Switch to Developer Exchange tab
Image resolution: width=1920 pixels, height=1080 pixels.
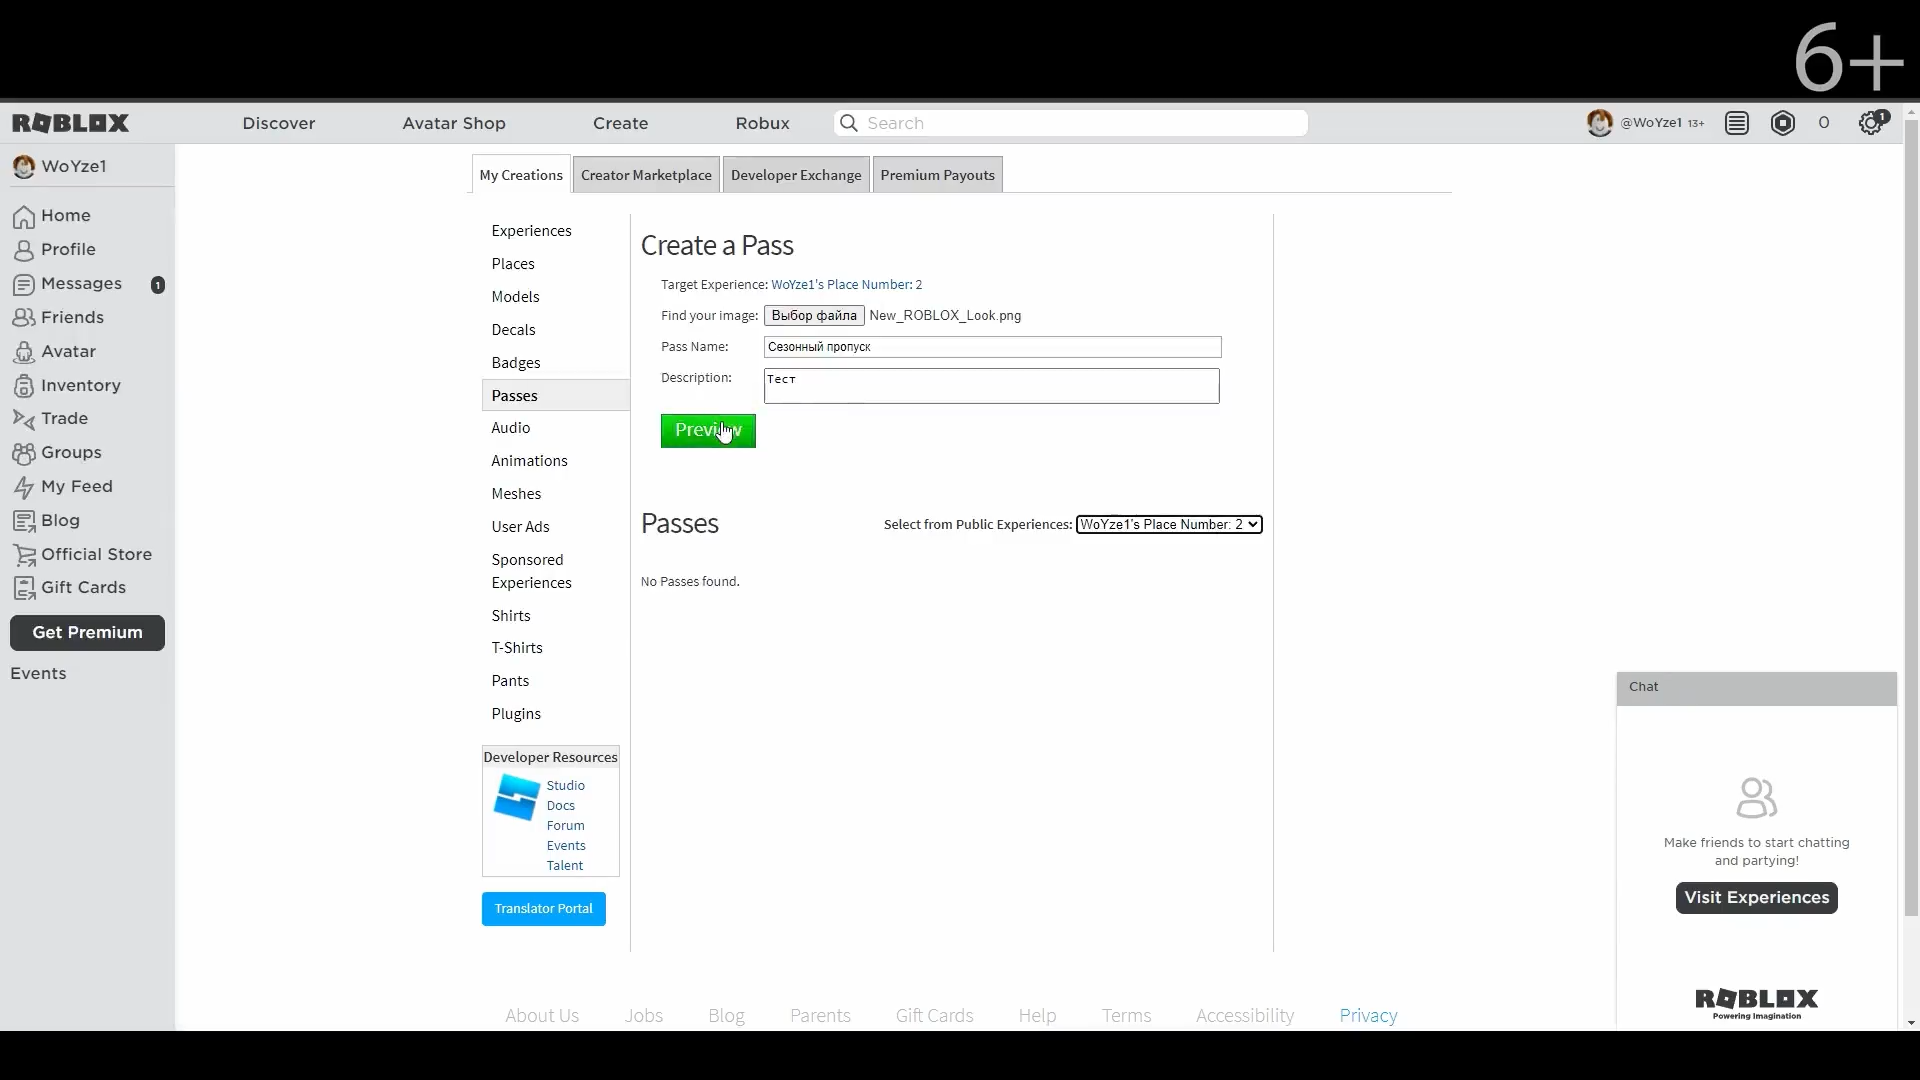[x=796, y=175]
